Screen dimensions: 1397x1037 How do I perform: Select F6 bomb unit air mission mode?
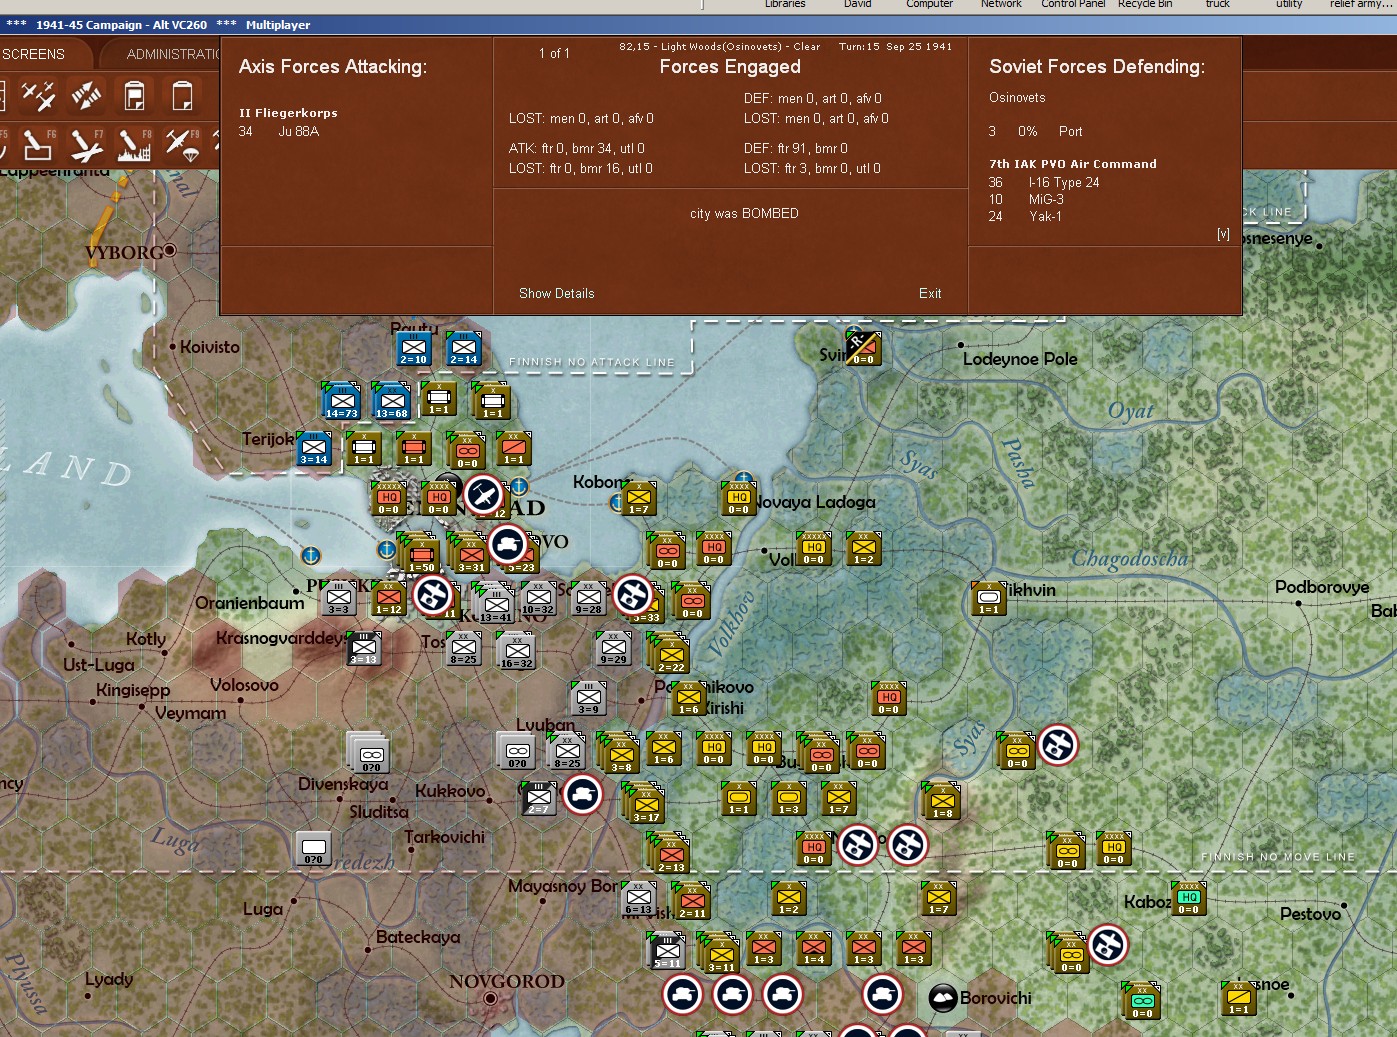[38, 146]
